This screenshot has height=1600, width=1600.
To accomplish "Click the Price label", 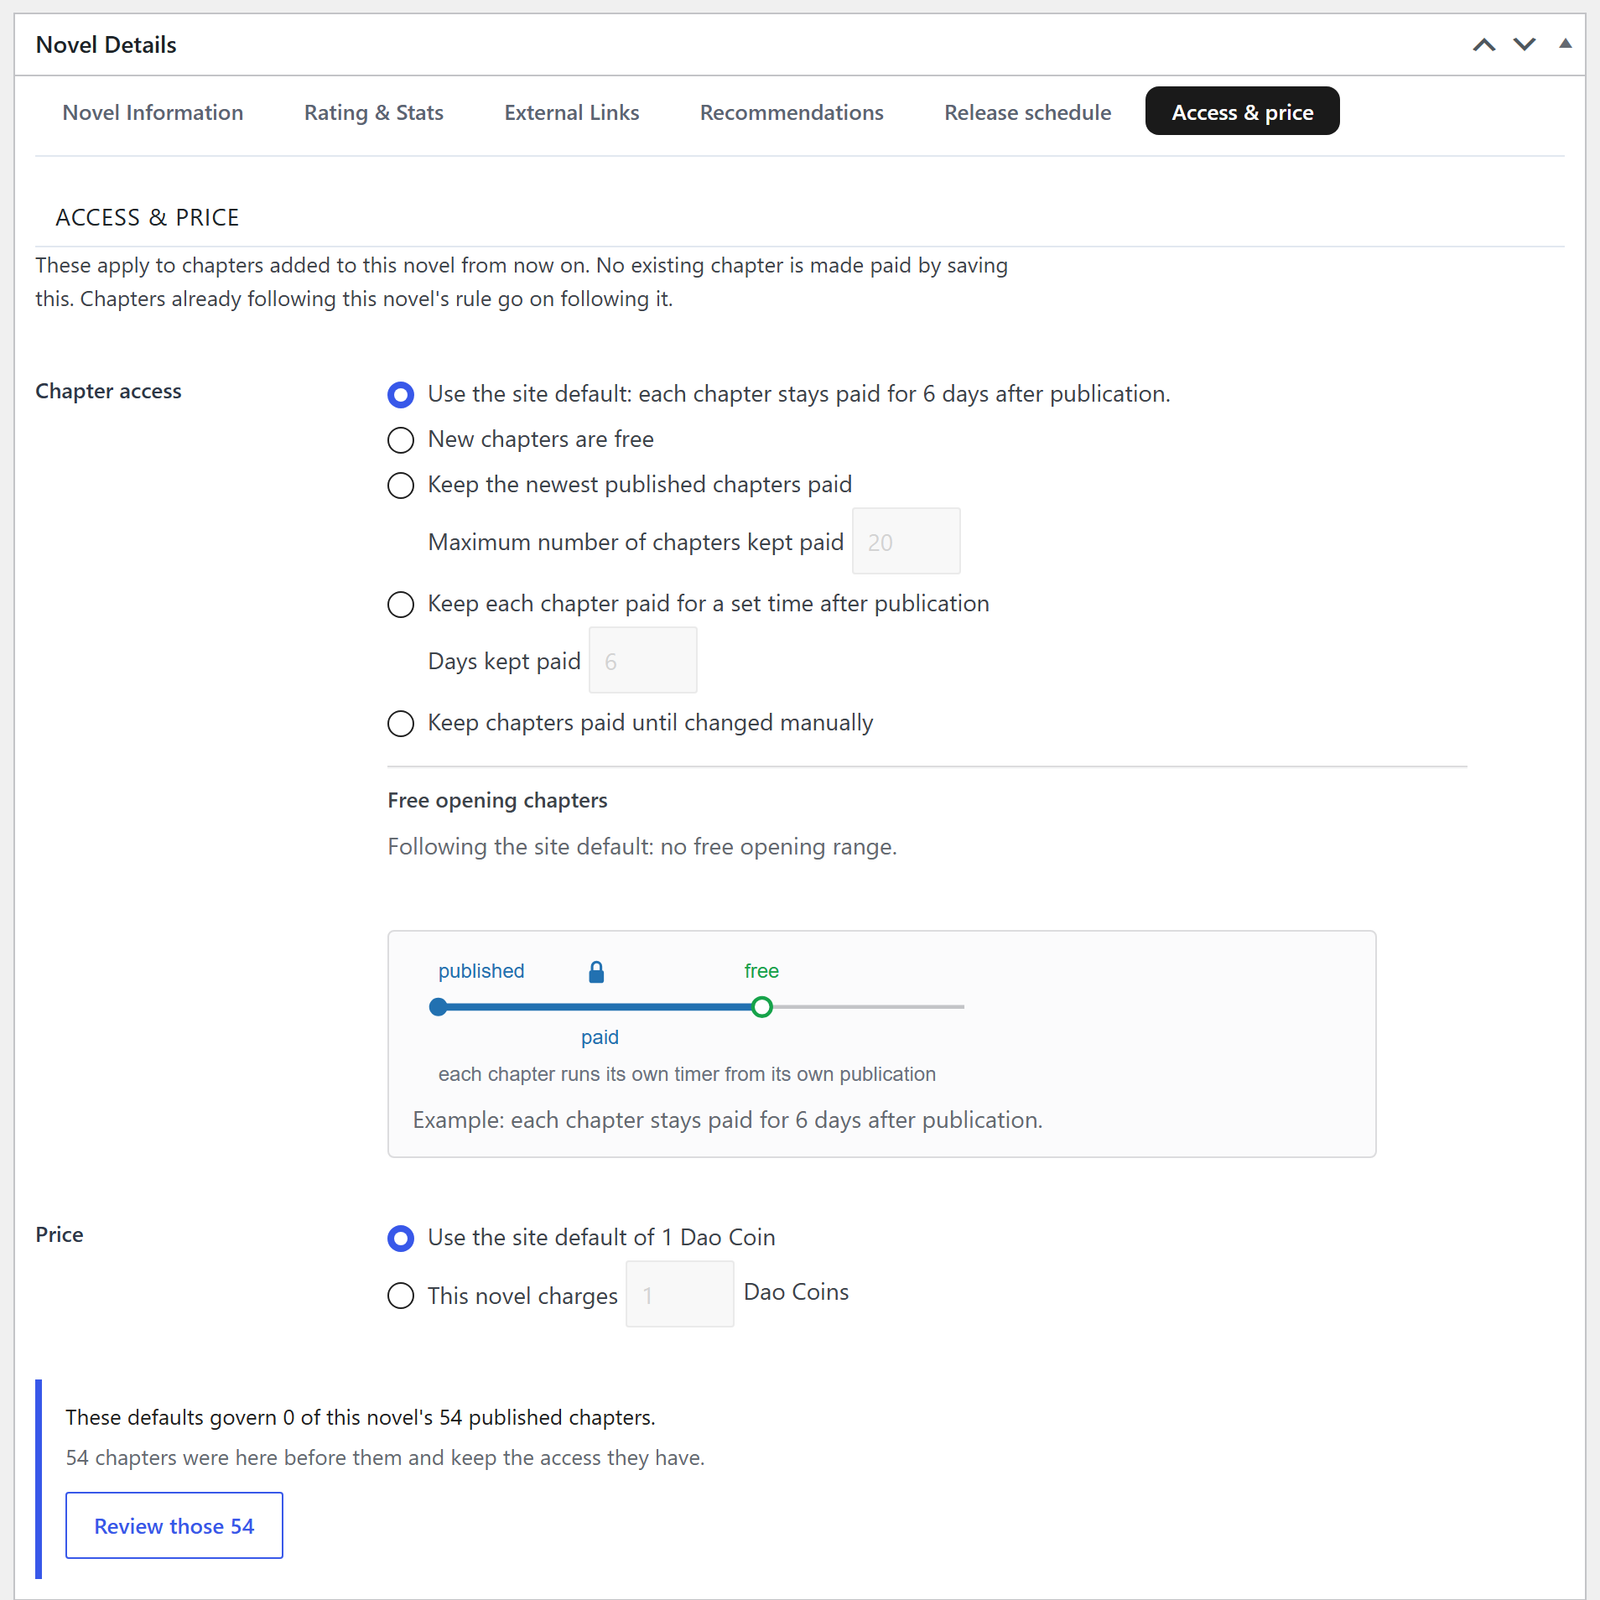I will [59, 1234].
